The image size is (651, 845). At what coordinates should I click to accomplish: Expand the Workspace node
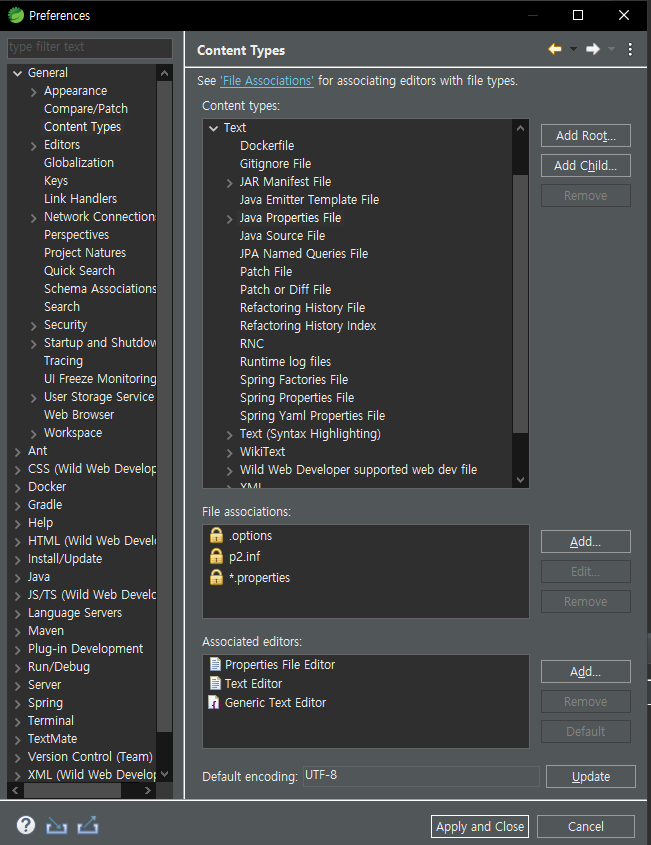(34, 434)
